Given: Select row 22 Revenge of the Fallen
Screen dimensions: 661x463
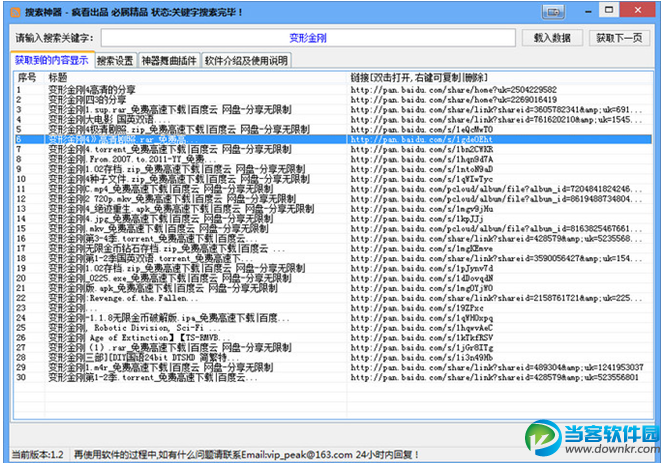Looking at the screenshot, I should pyautogui.click(x=333, y=298).
